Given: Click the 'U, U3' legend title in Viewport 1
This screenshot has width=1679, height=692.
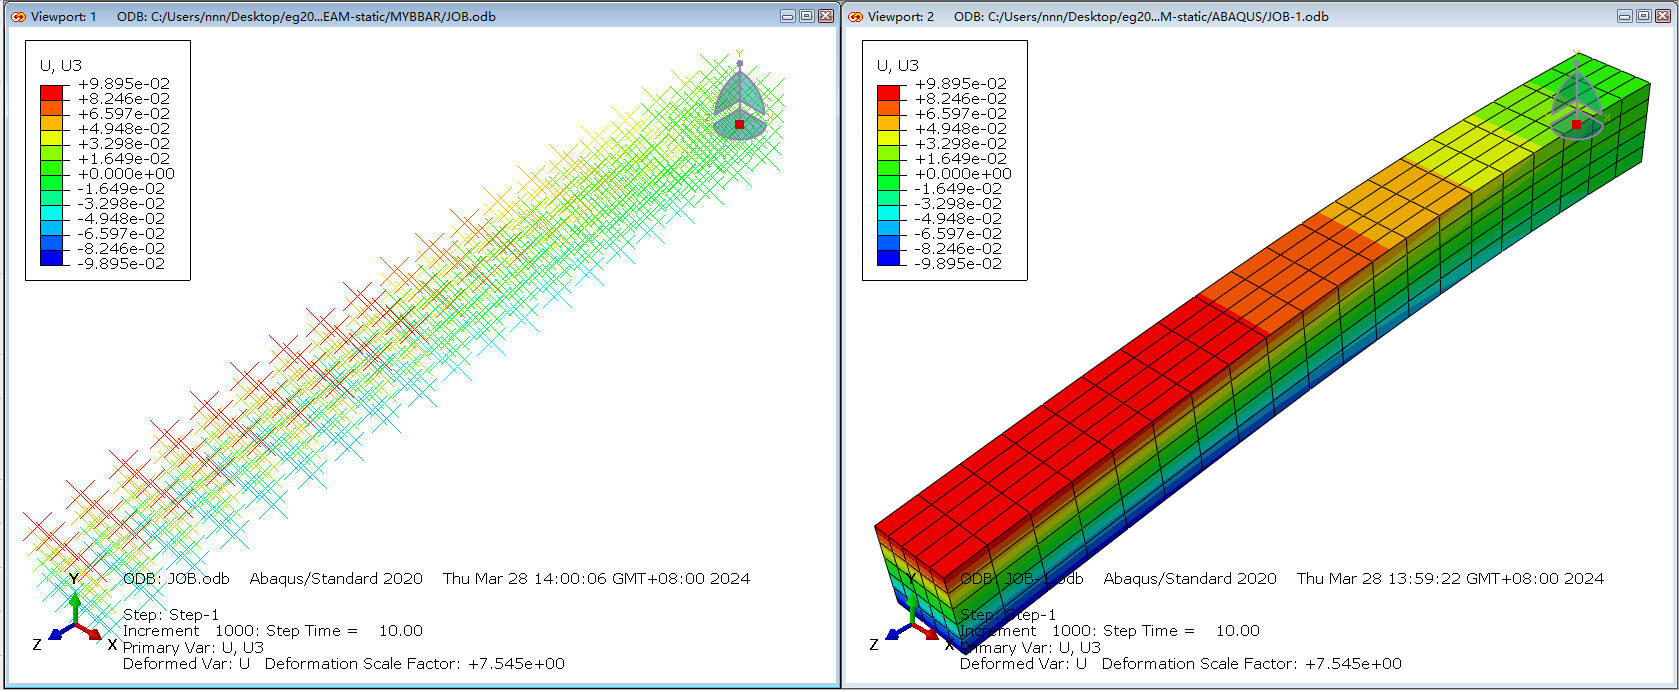Looking at the screenshot, I should point(61,66).
